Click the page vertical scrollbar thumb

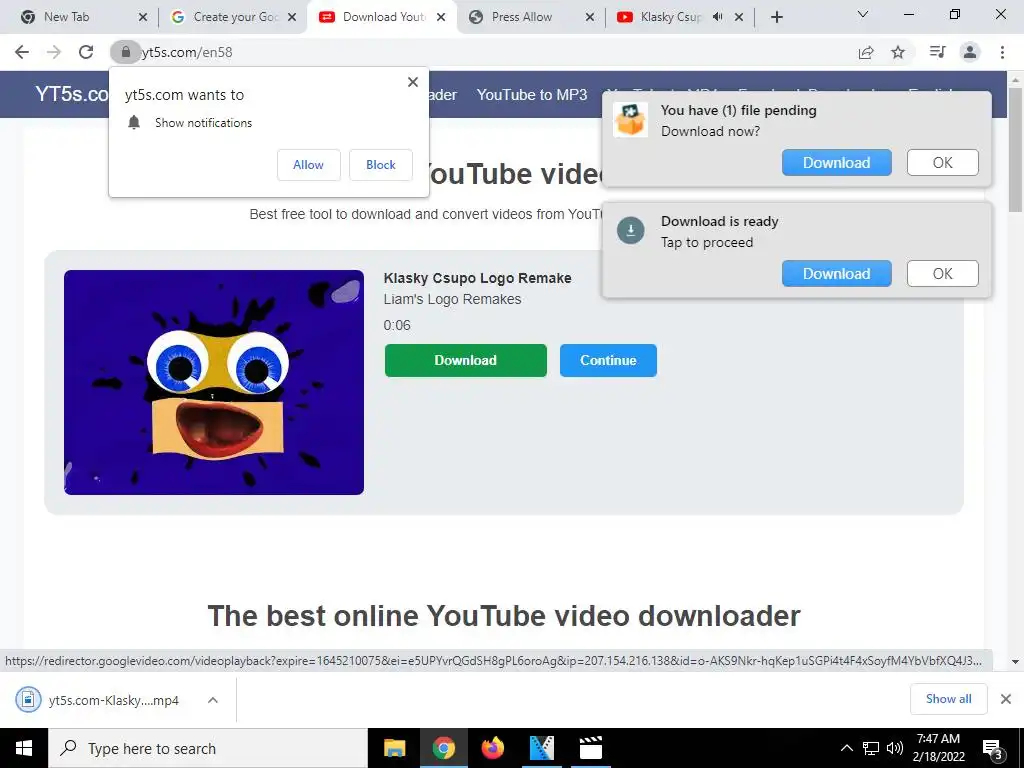(1015, 150)
